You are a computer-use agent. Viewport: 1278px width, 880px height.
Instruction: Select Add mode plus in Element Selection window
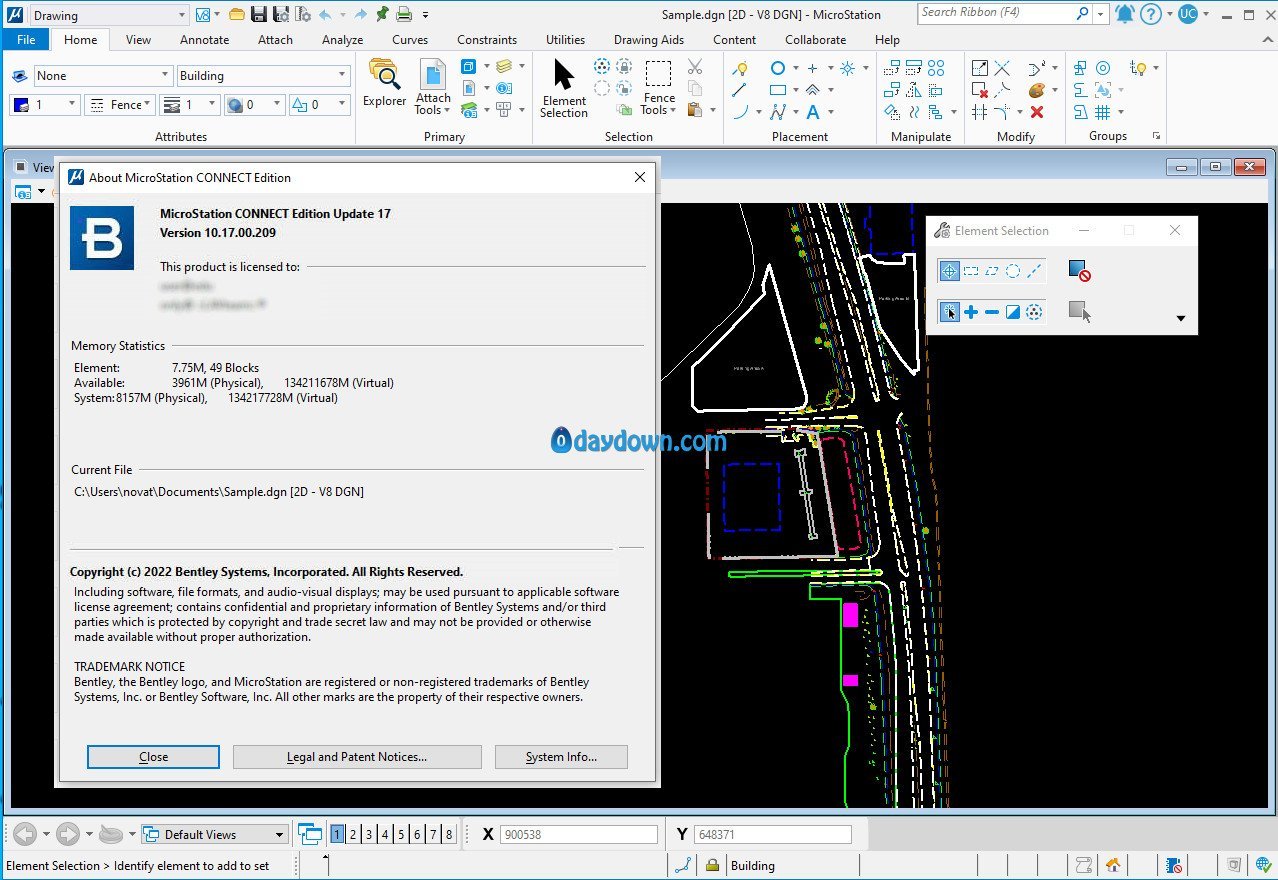tap(971, 313)
